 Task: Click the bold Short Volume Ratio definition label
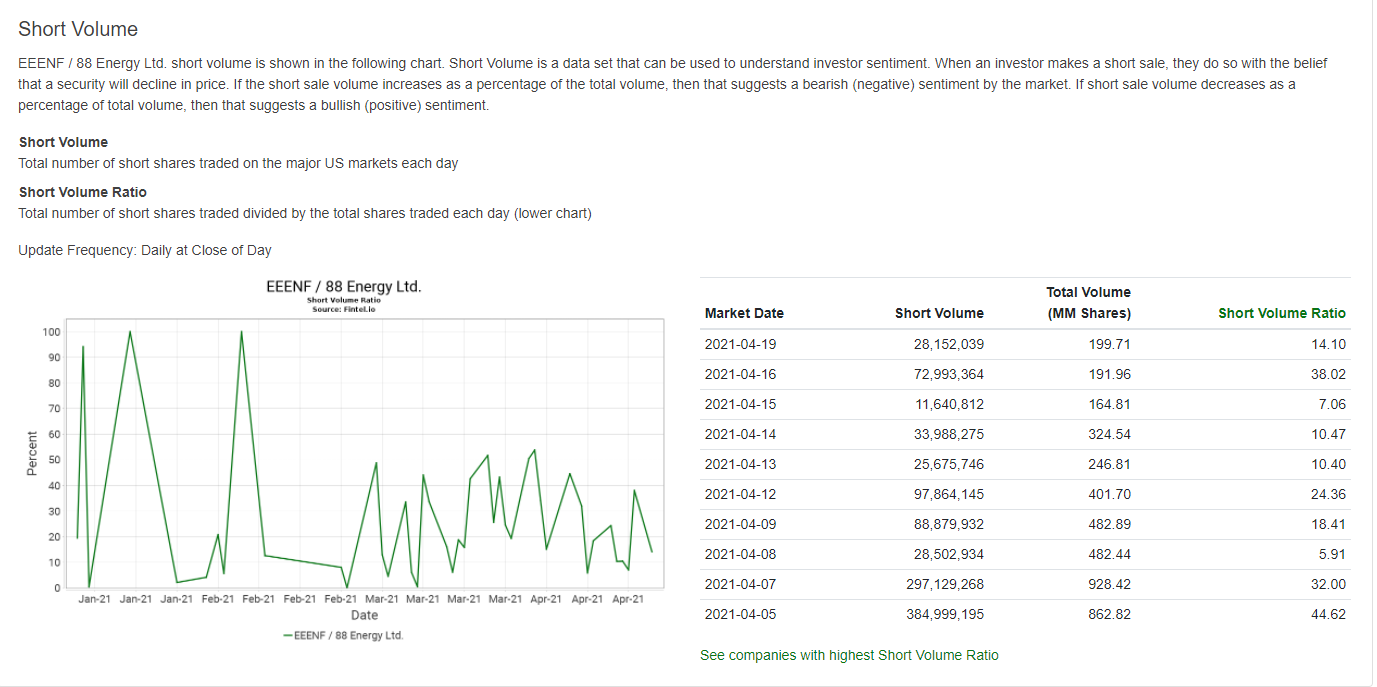click(83, 192)
